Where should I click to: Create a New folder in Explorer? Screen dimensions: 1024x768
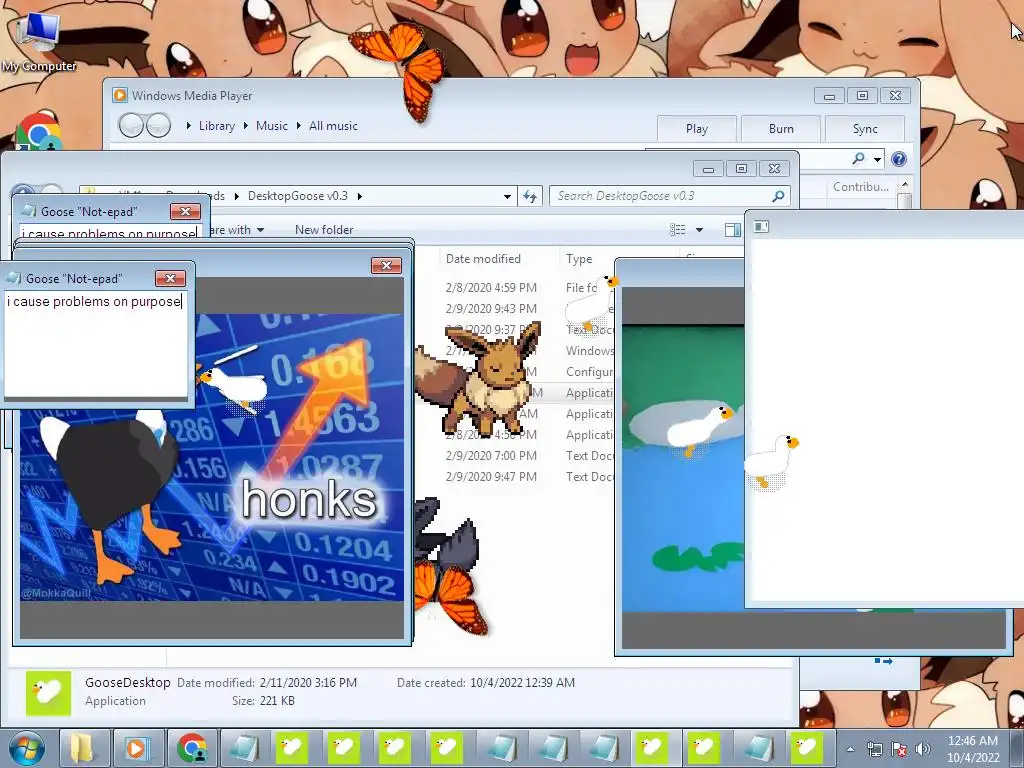(x=324, y=230)
